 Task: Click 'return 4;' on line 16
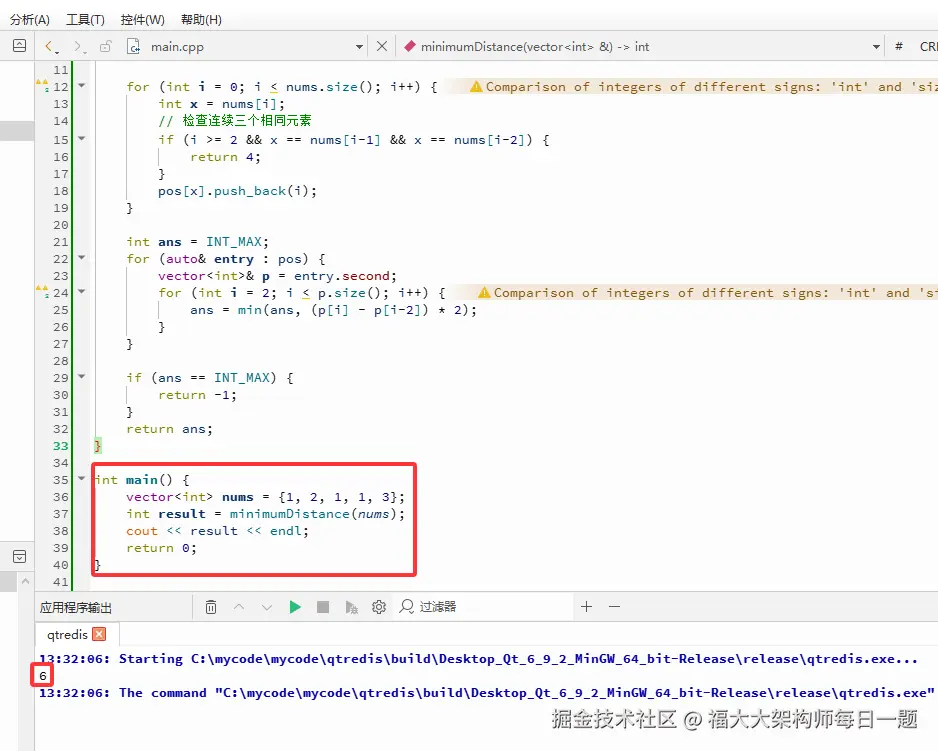(226, 157)
